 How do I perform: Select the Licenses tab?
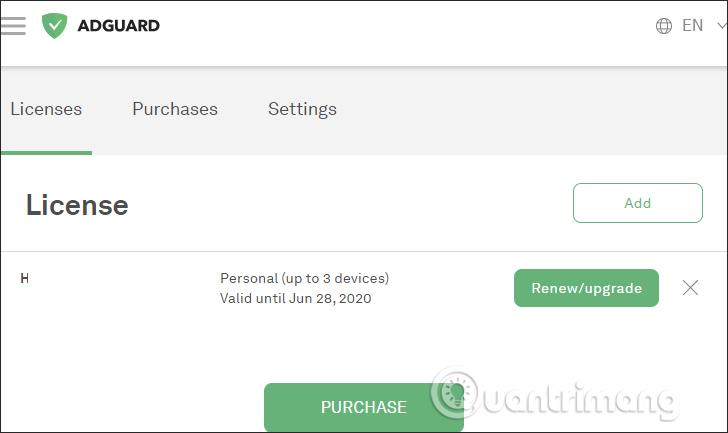tap(46, 109)
